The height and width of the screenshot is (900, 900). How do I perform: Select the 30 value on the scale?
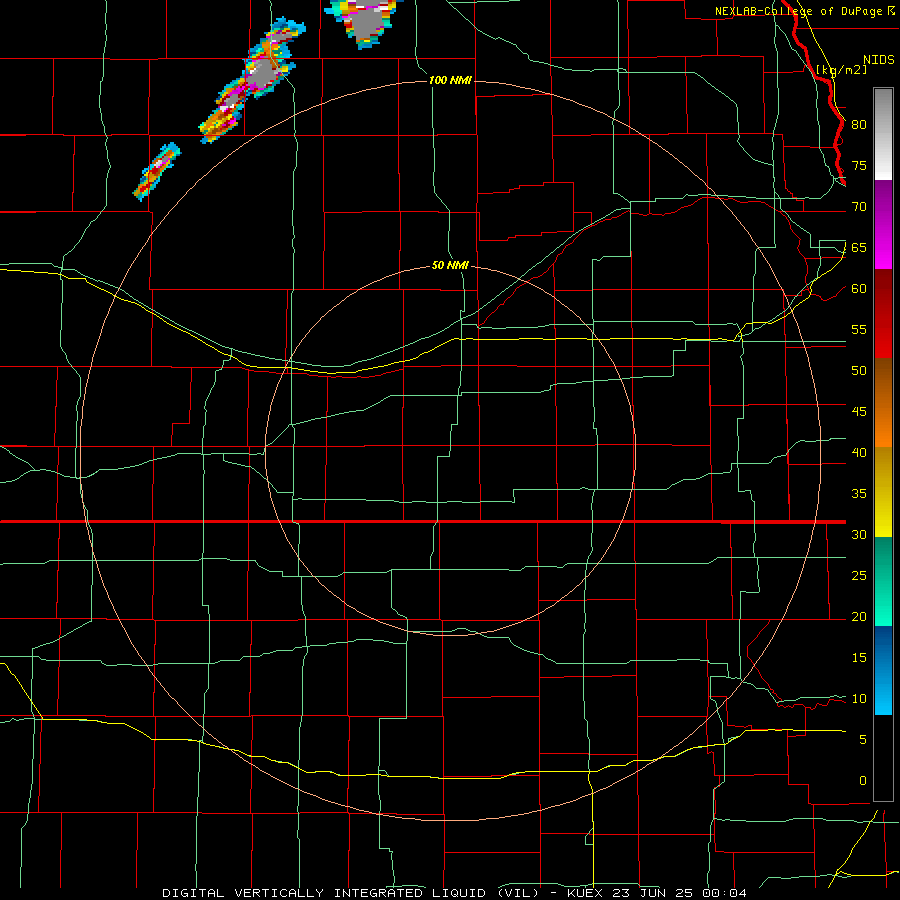pos(859,535)
